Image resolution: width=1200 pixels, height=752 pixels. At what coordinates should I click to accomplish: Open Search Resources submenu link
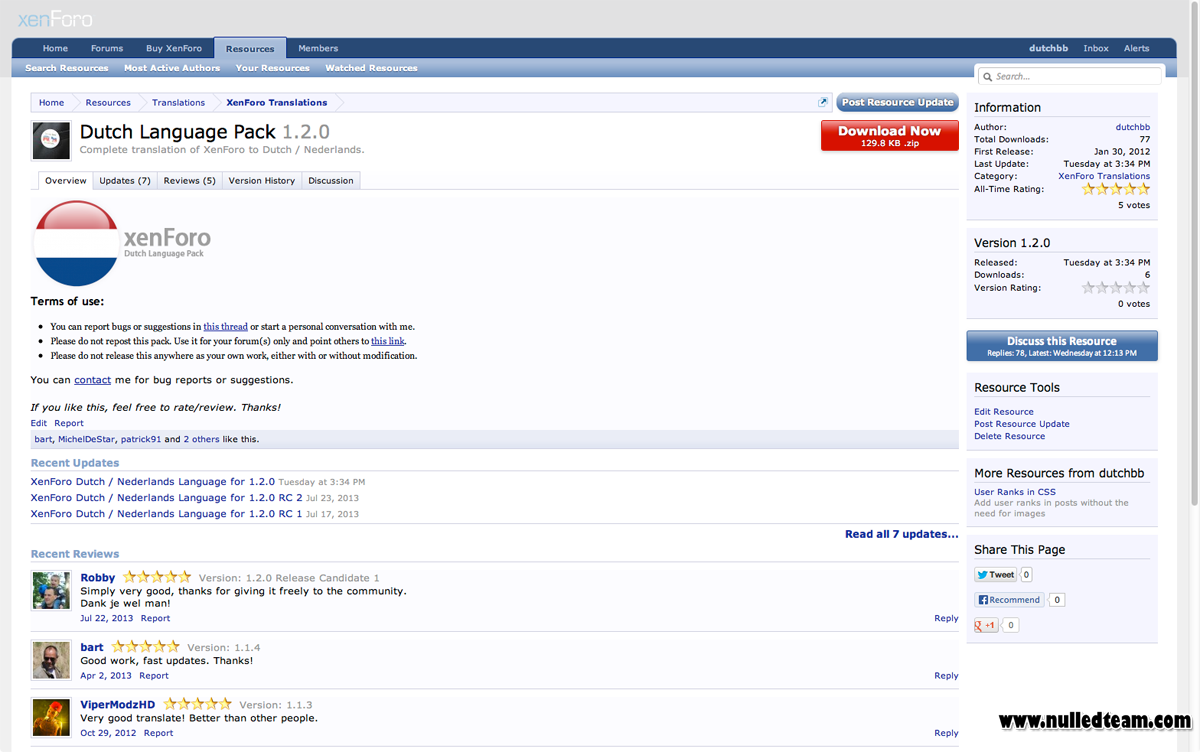(x=66, y=68)
